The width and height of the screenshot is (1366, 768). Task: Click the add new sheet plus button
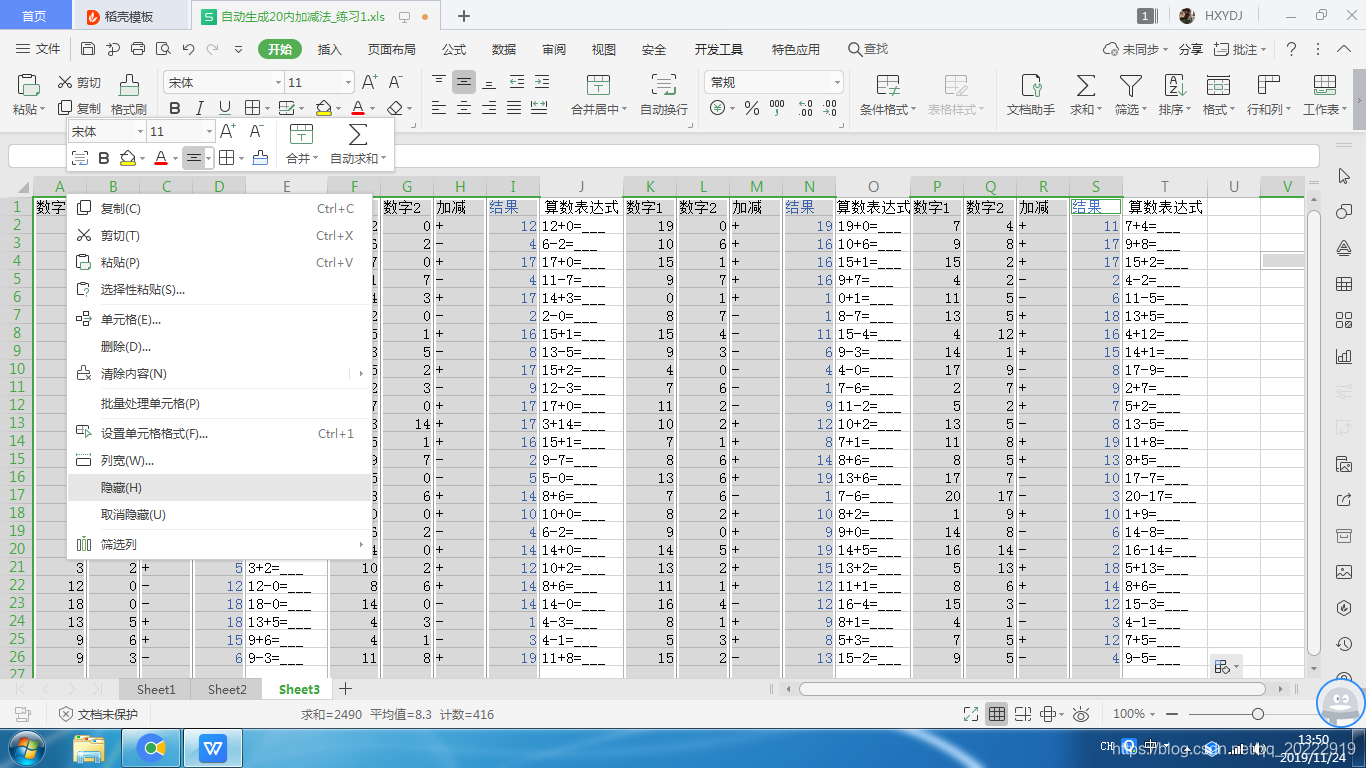click(345, 689)
